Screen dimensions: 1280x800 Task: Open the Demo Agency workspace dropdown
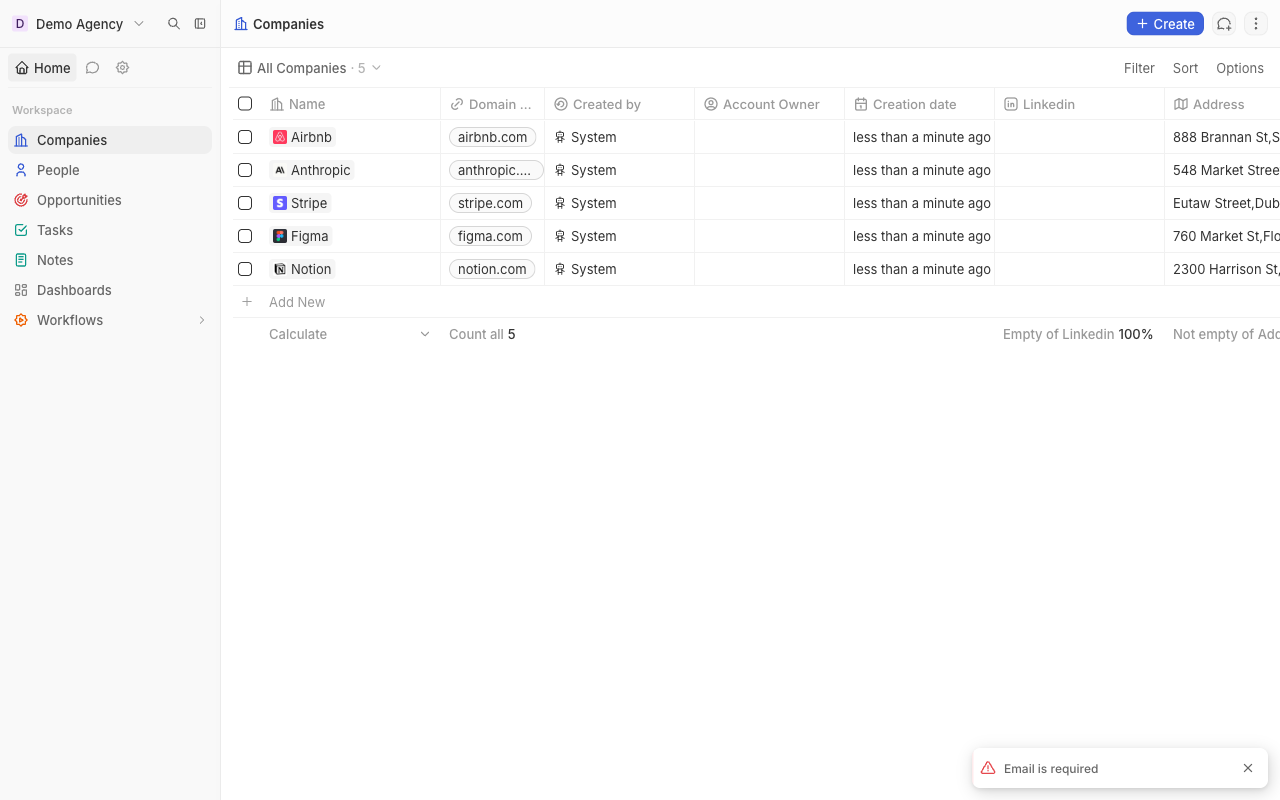click(x=80, y=24)
